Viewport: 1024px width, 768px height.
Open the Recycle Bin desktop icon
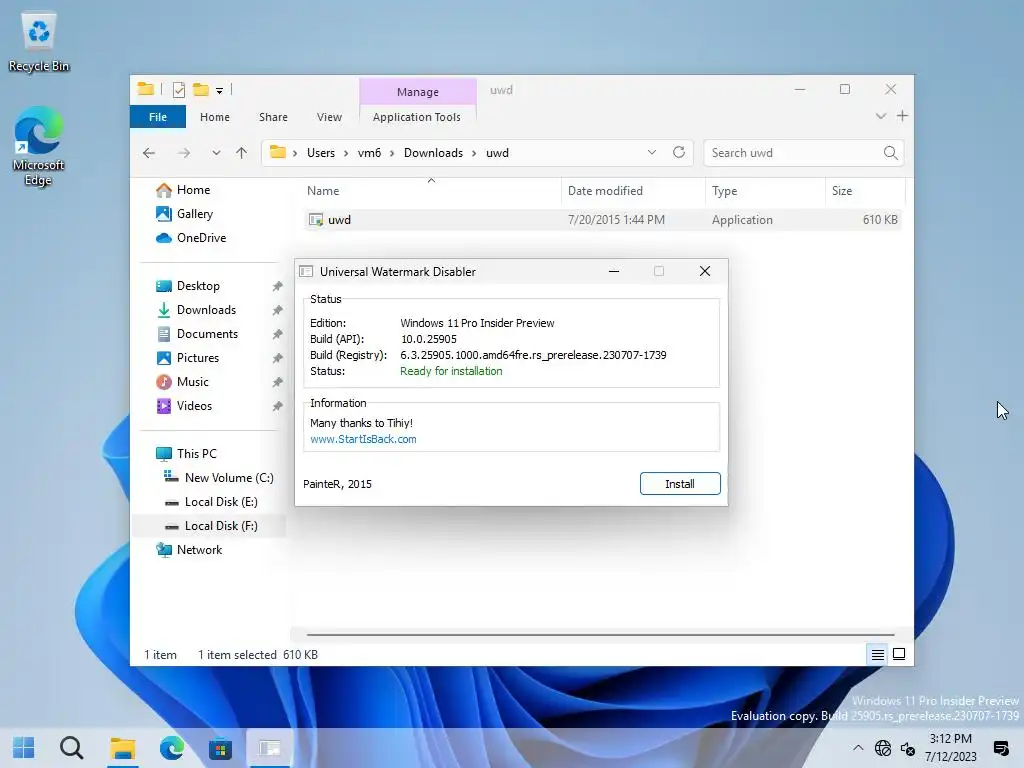click(39, 42)
